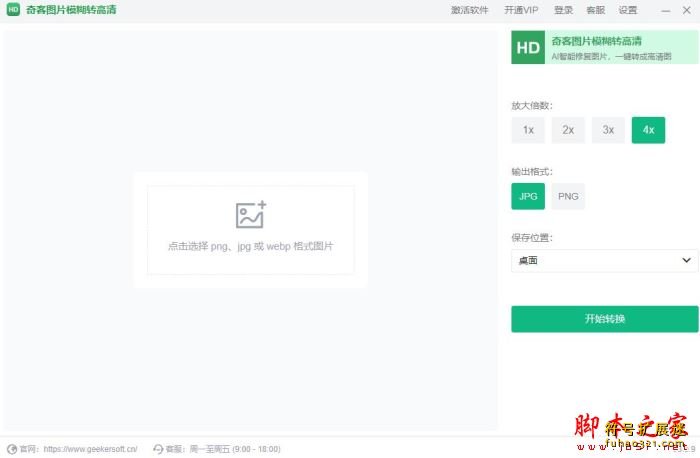Click 登录 in the top bar

click(x=563, y=10)
